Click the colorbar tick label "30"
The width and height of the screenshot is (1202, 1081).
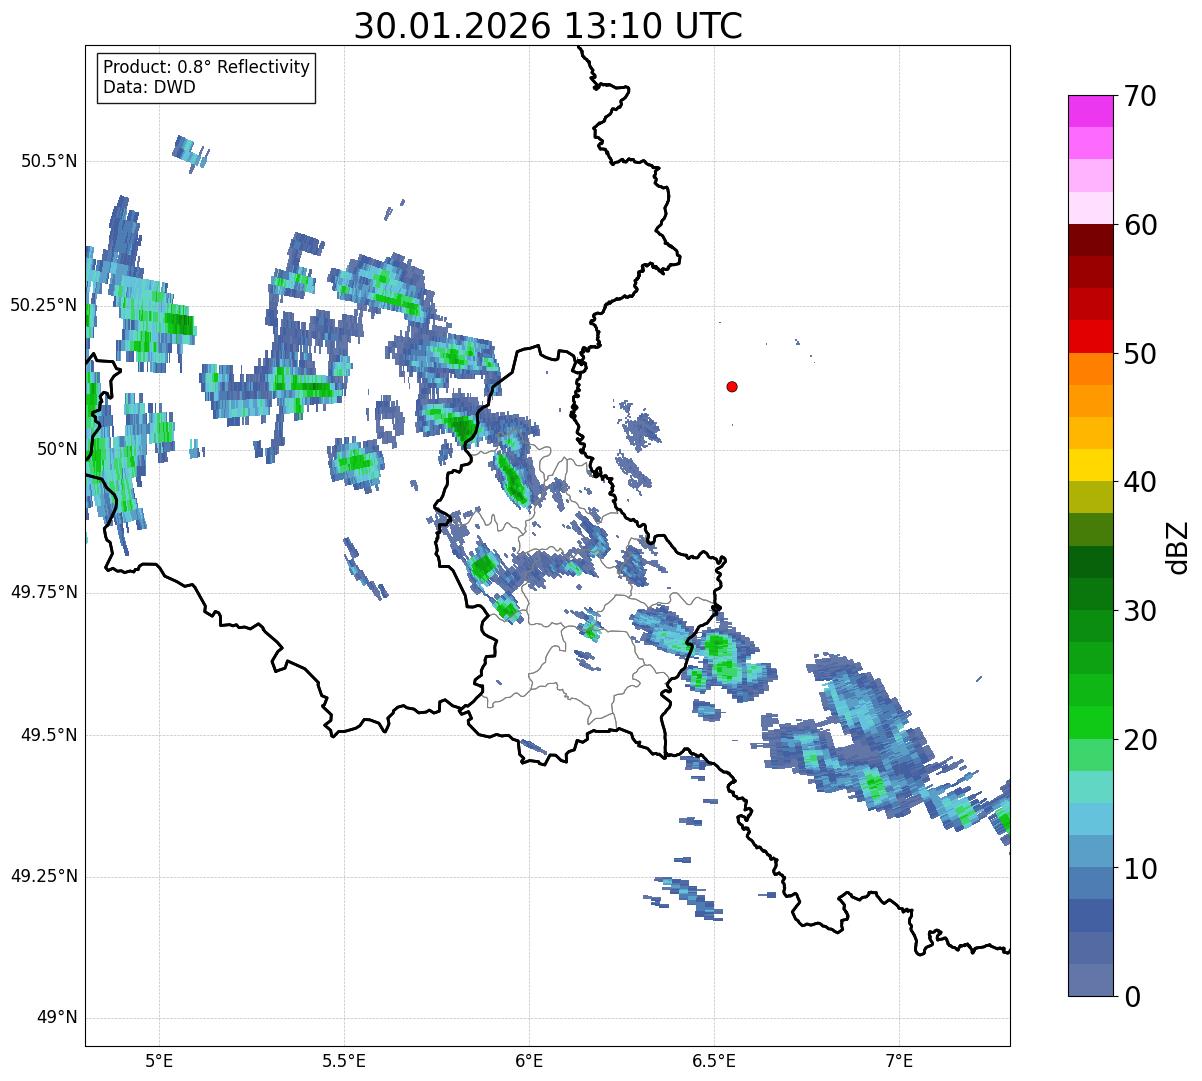1140,611
